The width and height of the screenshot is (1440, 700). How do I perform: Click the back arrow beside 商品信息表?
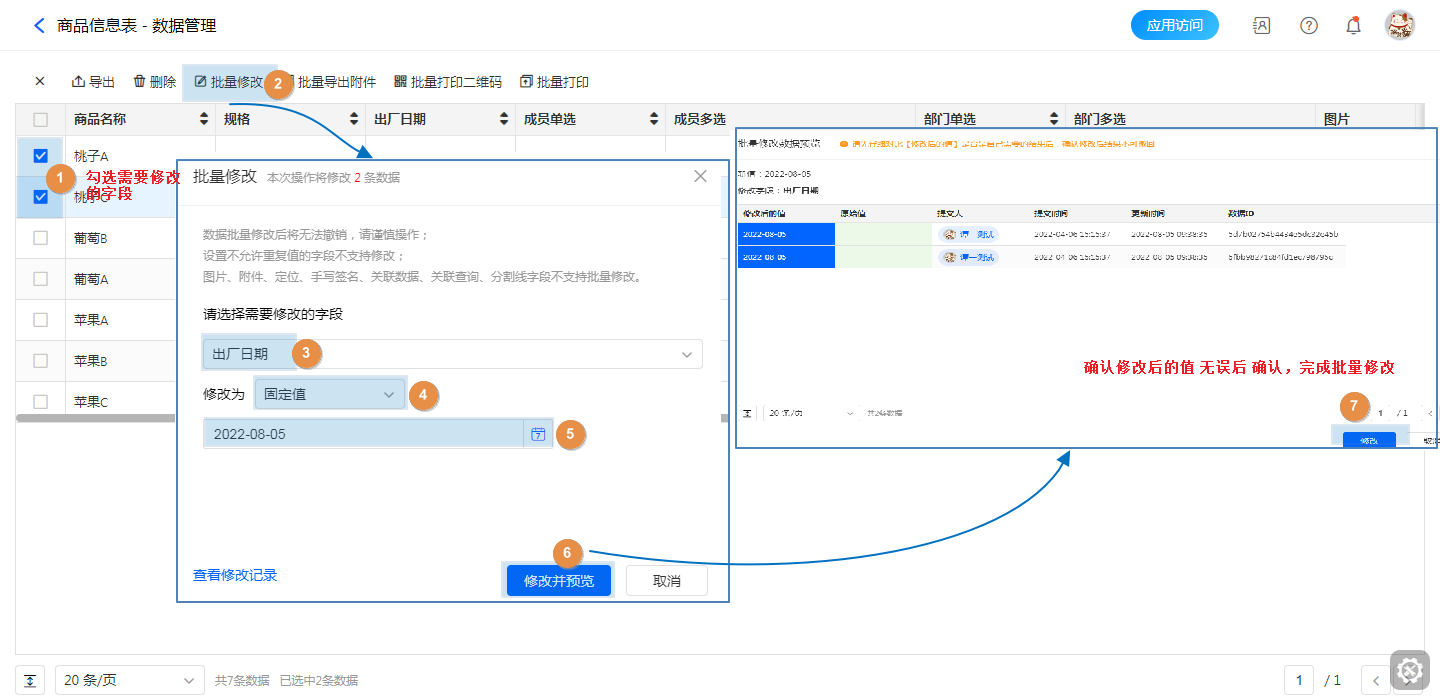(x=39, y=26)
